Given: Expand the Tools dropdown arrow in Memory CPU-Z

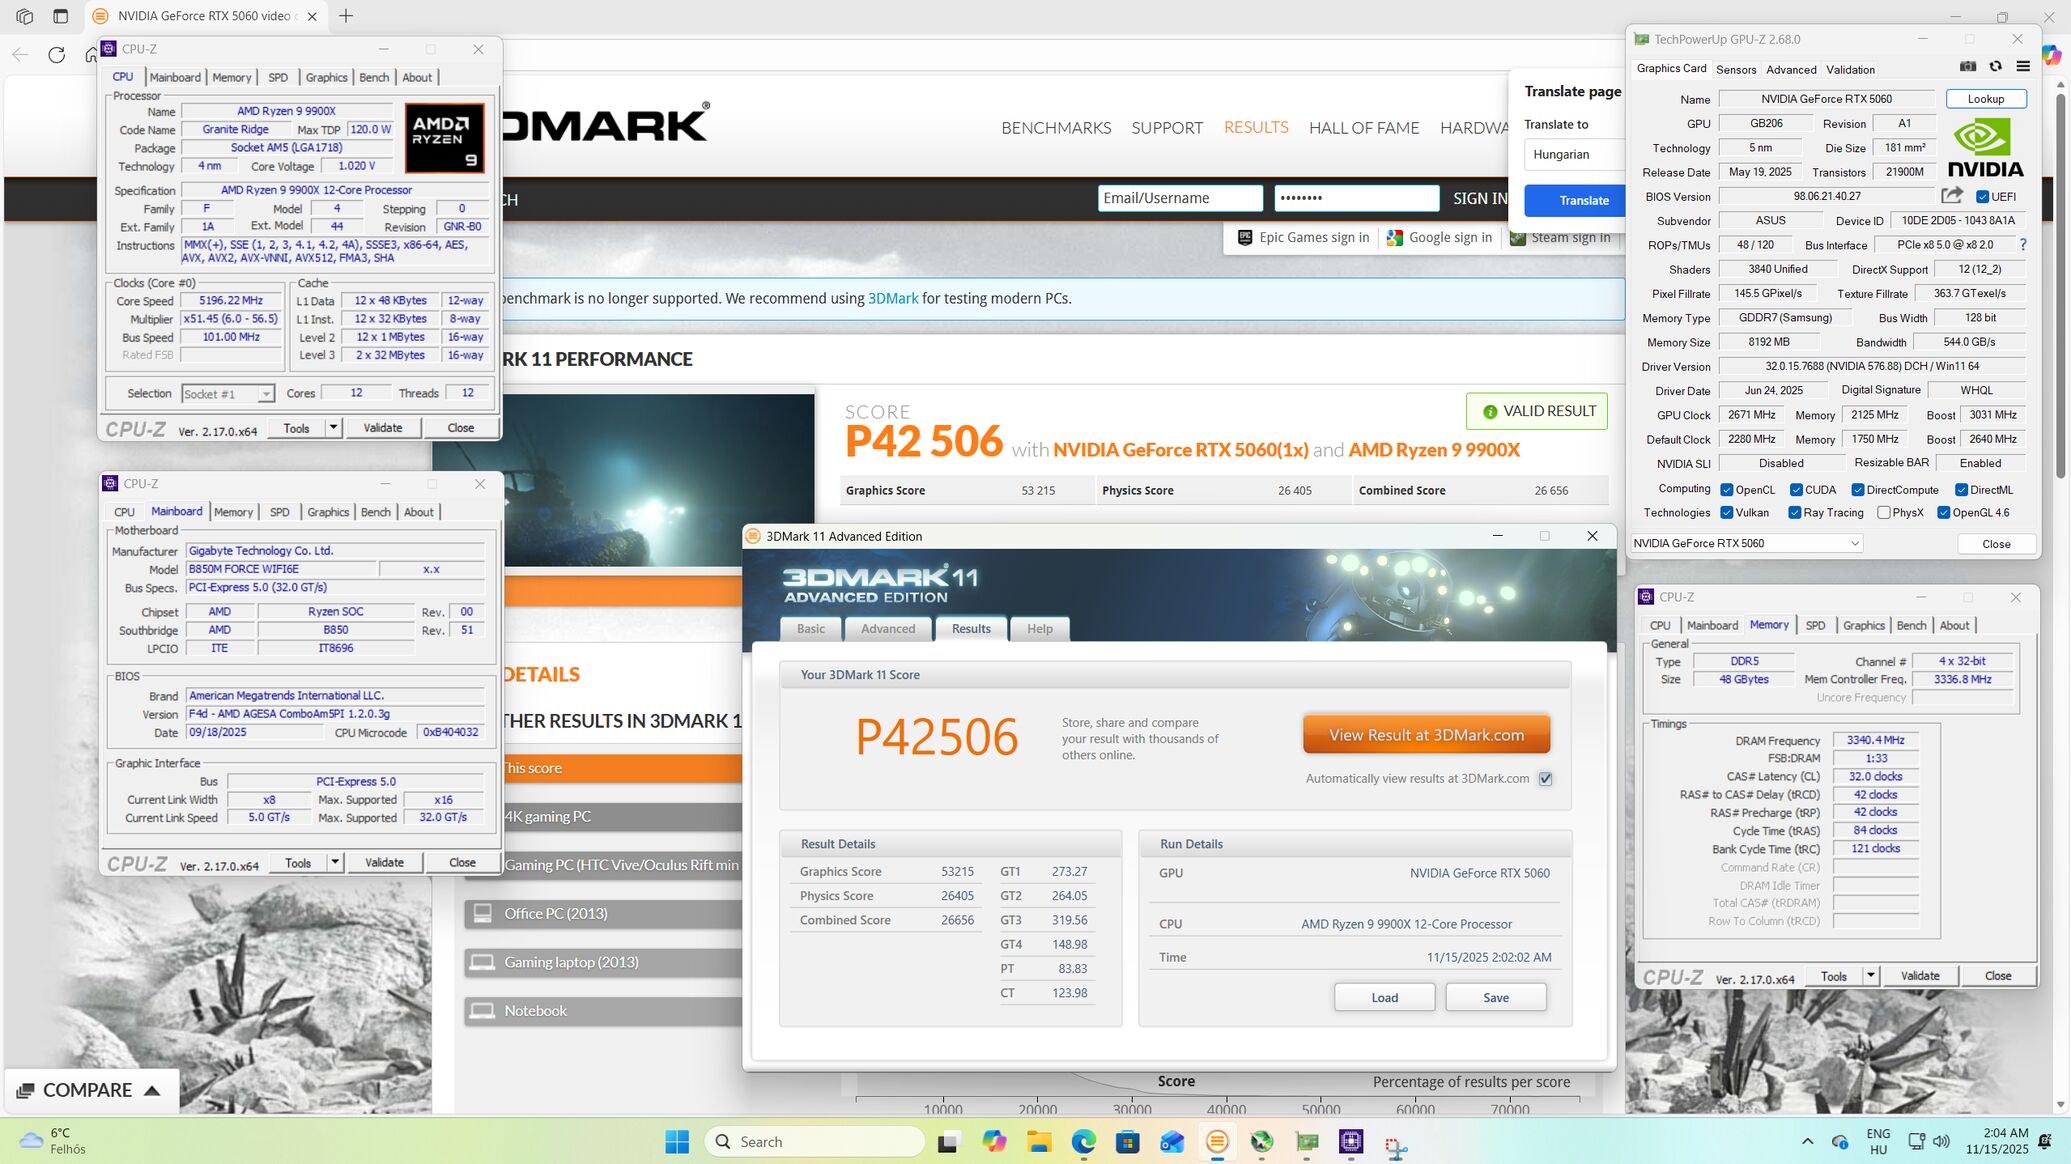Looking at the screenshot, I should [1870, 976].
